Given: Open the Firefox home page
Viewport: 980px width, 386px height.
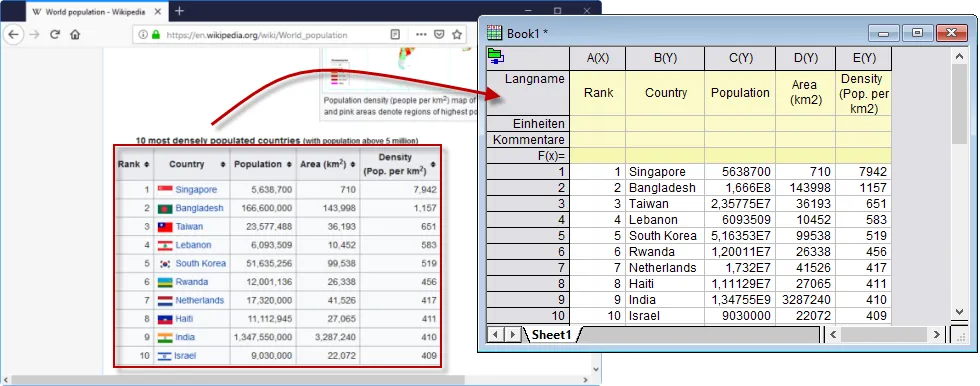Looking at the screenshot, I should [x=75, y=34].
